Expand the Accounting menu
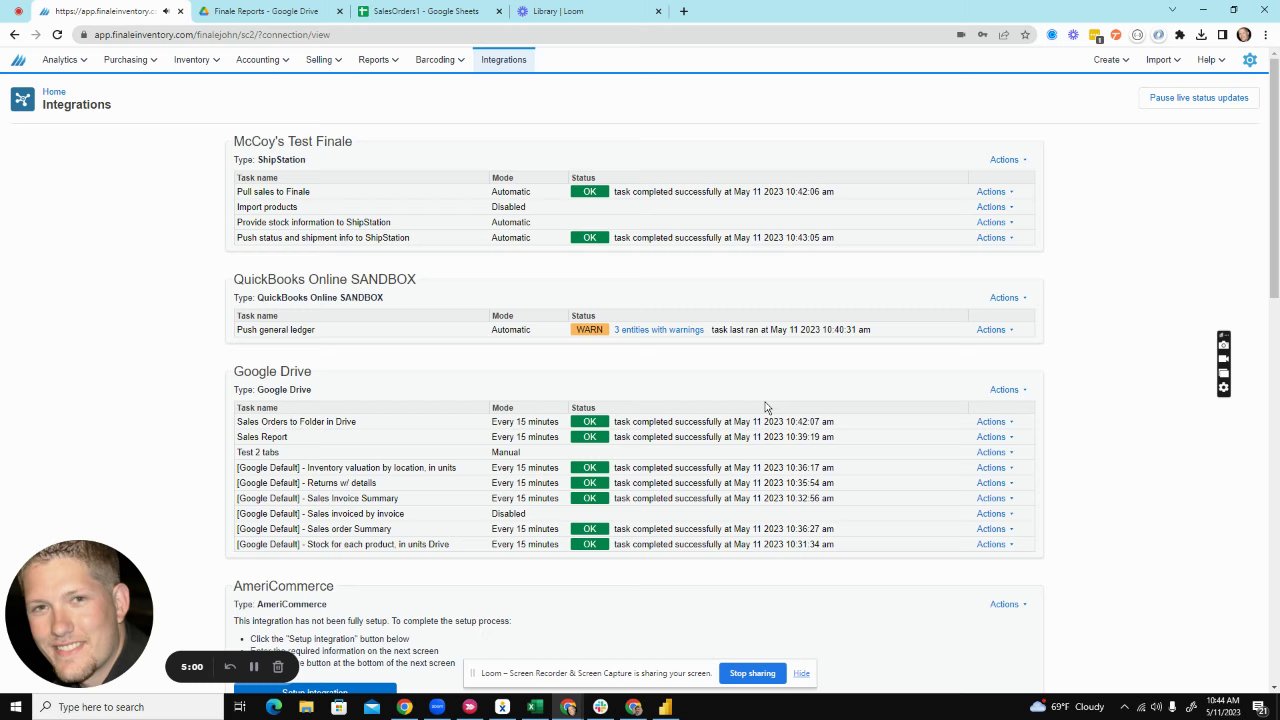This screenshot has width=1280, height=720. coord(262,60)
